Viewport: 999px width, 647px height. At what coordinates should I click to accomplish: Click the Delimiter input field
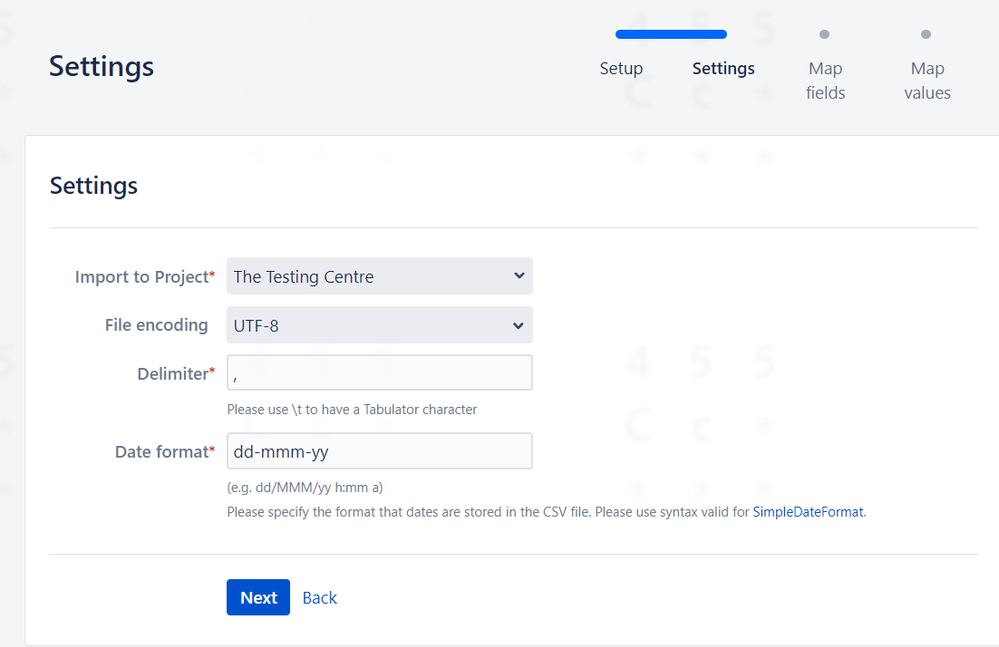[x=380, y=372]
